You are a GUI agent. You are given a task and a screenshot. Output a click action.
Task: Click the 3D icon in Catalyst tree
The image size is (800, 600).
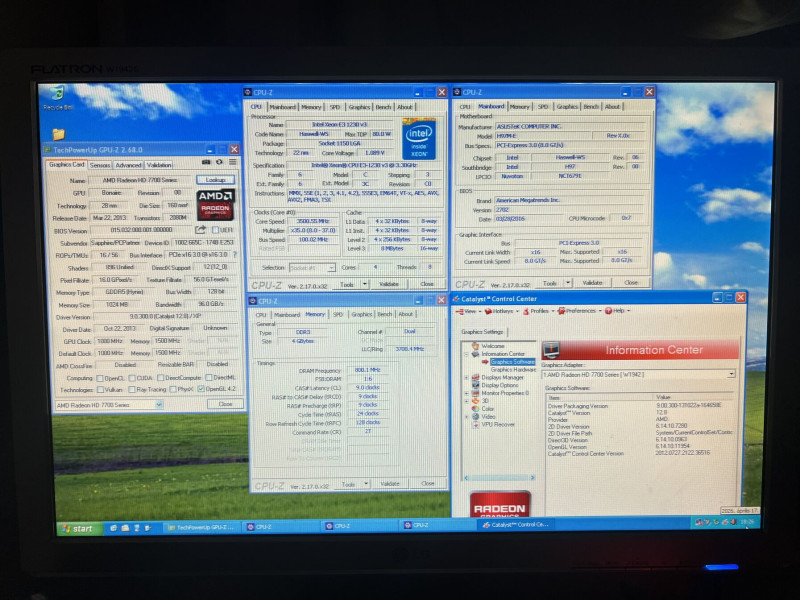tap(475, 401)
